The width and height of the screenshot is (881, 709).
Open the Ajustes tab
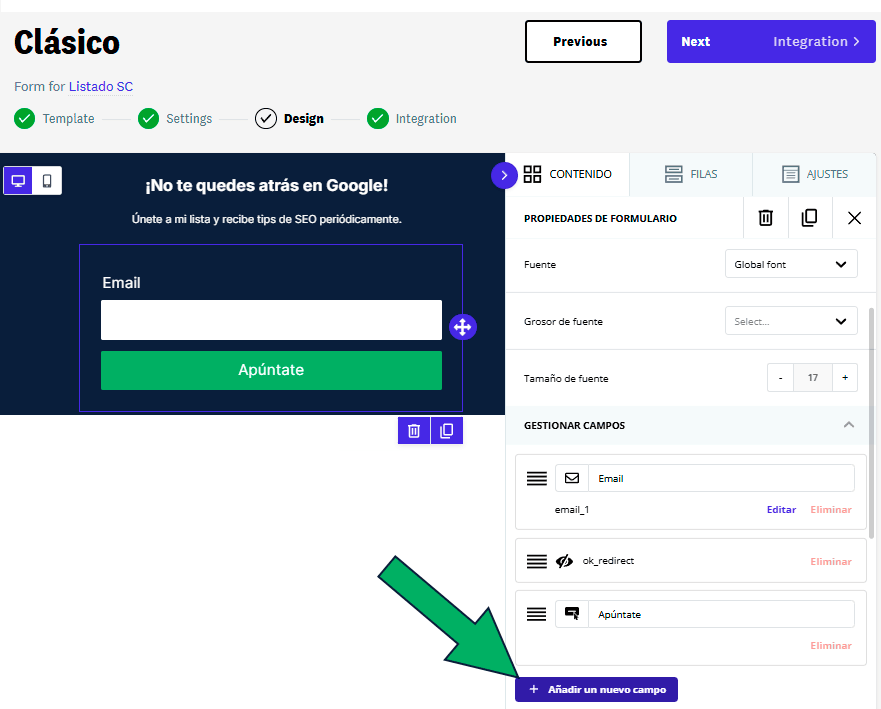coord(815,174)
